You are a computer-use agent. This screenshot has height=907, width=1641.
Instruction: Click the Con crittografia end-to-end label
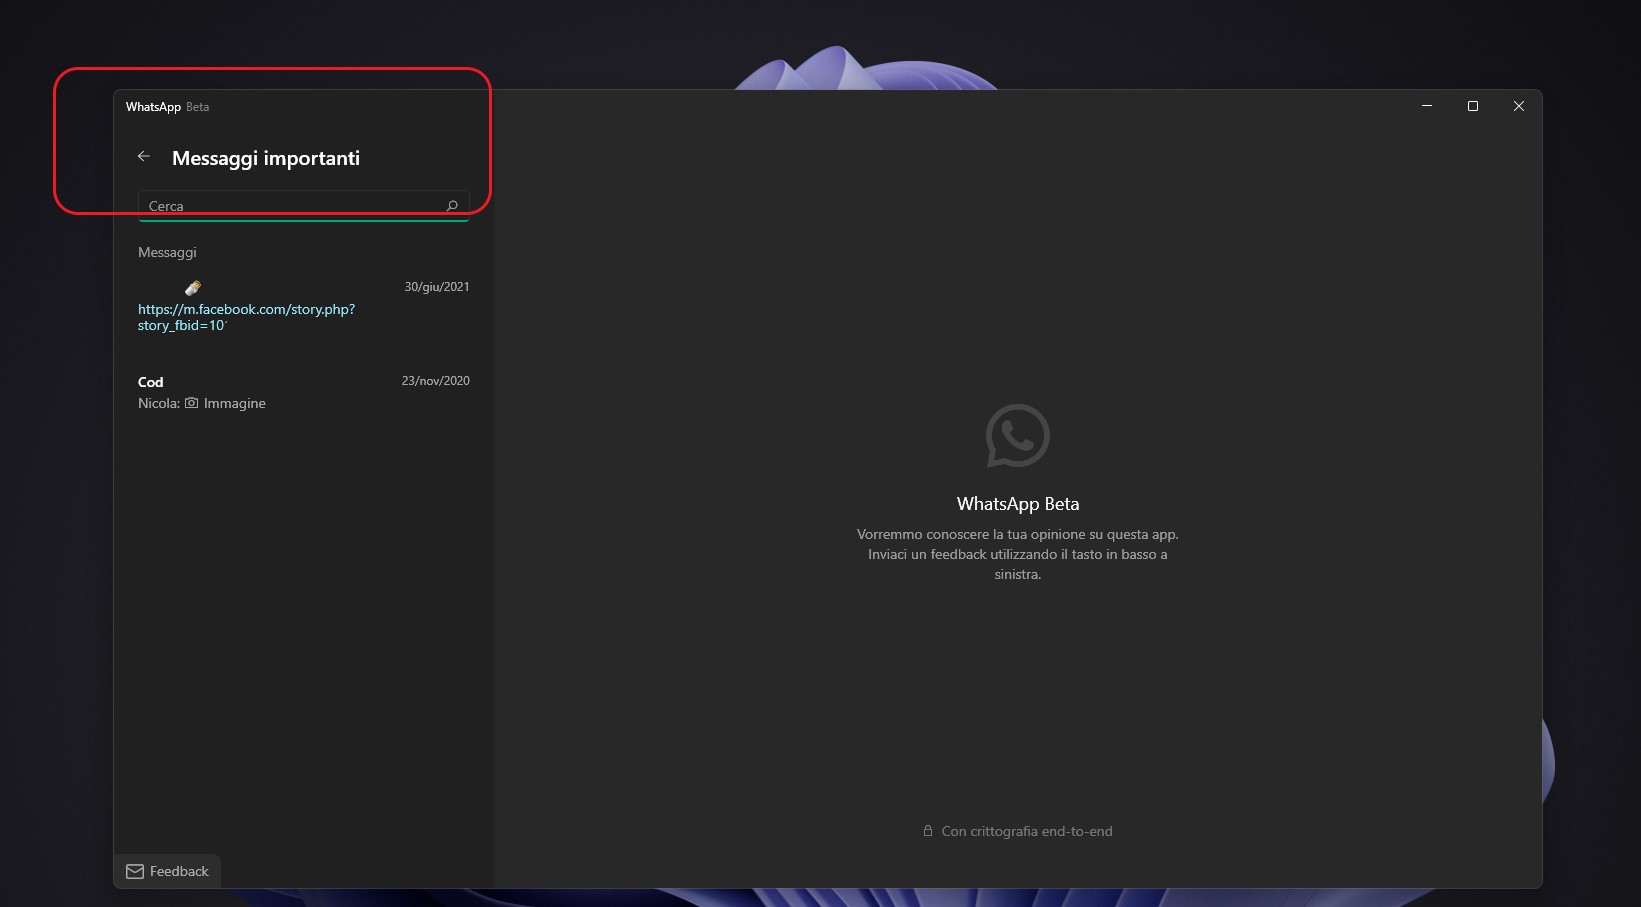click(1027, 831)
